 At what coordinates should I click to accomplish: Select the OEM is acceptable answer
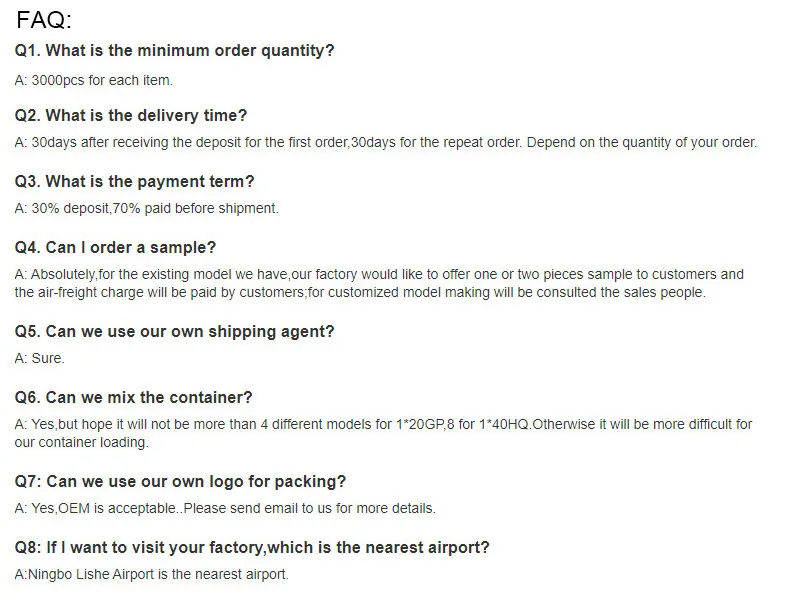point(225,508)
